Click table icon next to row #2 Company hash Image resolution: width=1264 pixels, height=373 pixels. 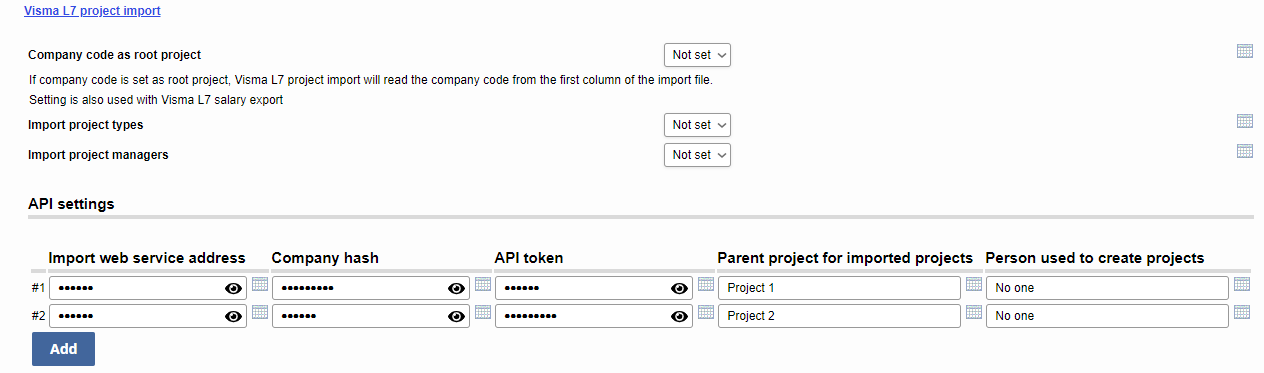coord(483,312)
